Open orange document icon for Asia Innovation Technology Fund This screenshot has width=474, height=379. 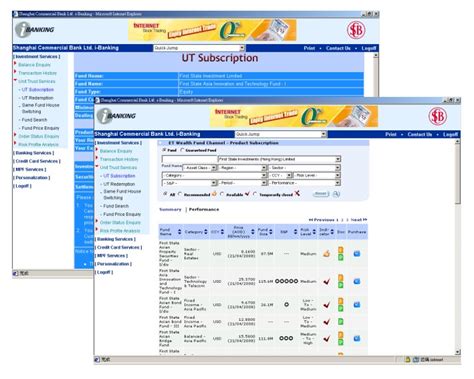click(x=341, y=277)
